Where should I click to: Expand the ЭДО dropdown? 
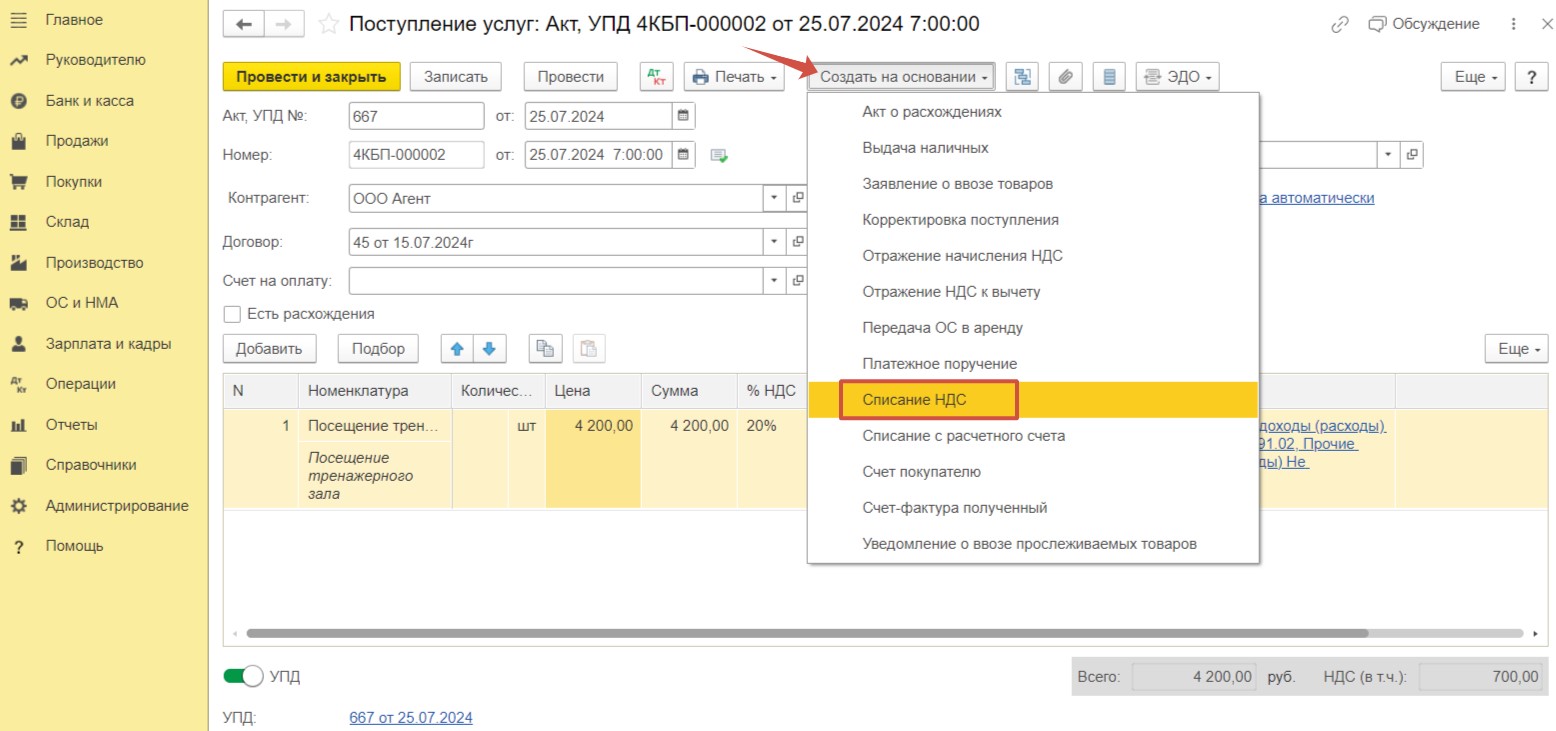click(1177, 77)
